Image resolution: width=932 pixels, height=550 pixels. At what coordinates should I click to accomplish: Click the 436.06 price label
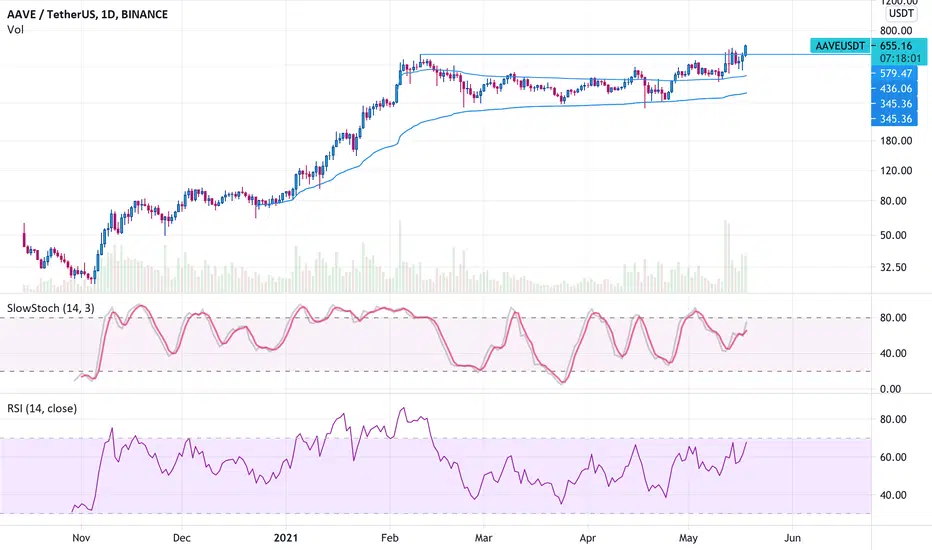pyautogui.click(x=896, y=89)
